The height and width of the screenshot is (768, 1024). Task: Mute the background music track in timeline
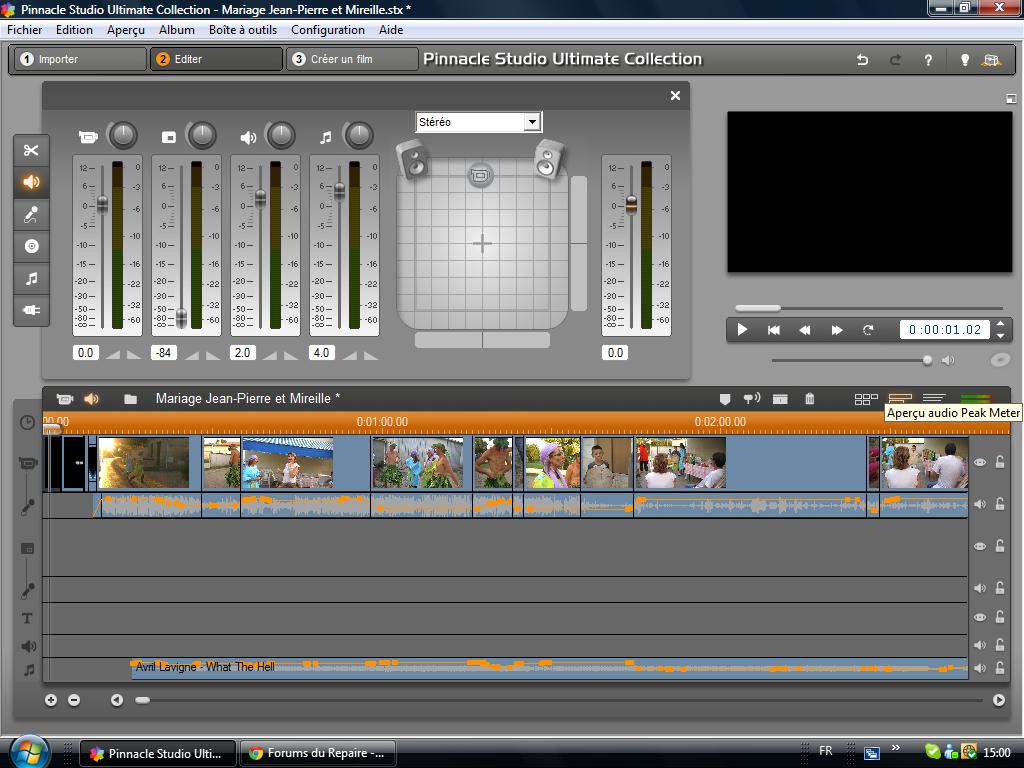coord(980,667)
